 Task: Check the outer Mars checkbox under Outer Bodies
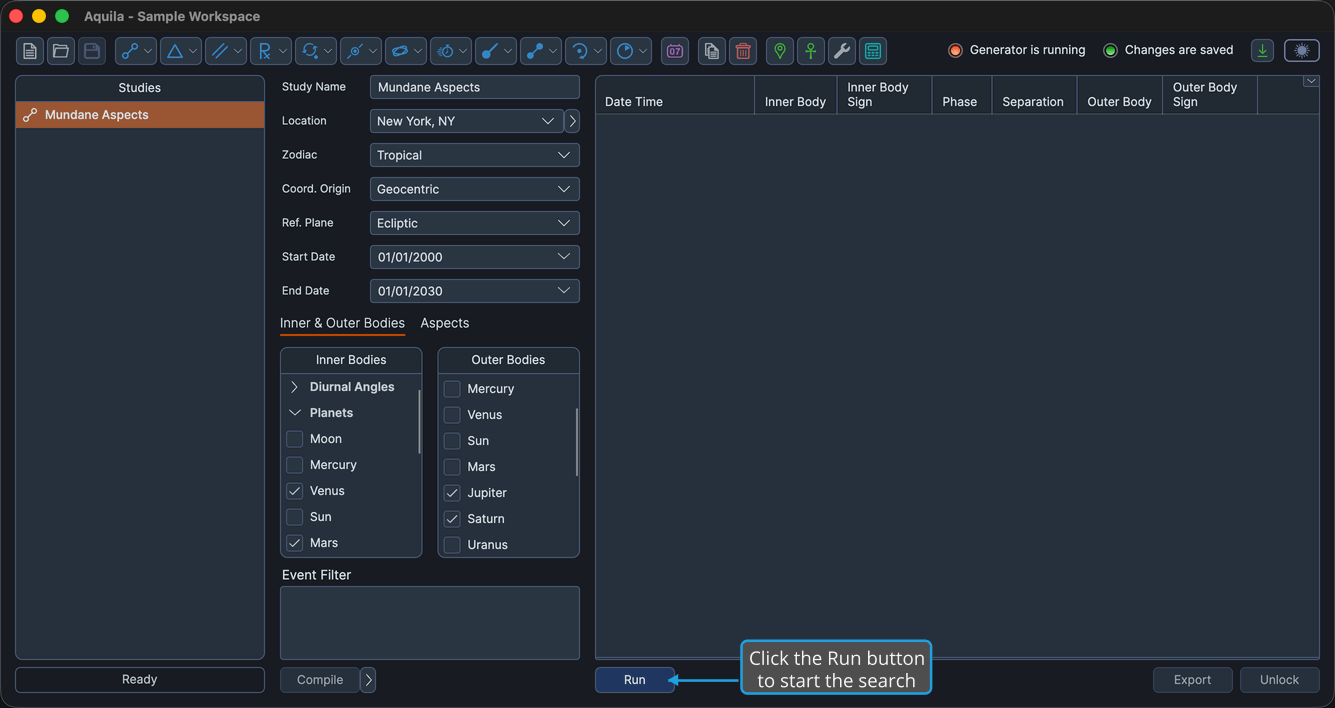[452, 467]
